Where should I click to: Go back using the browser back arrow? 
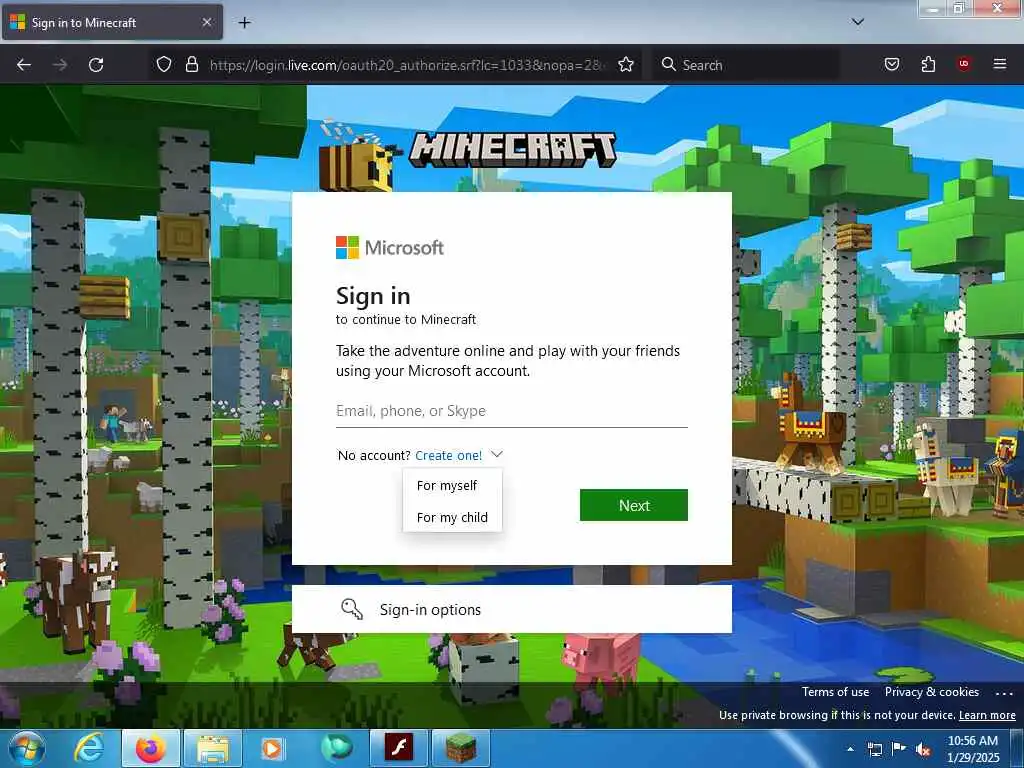tap(24, 65)
